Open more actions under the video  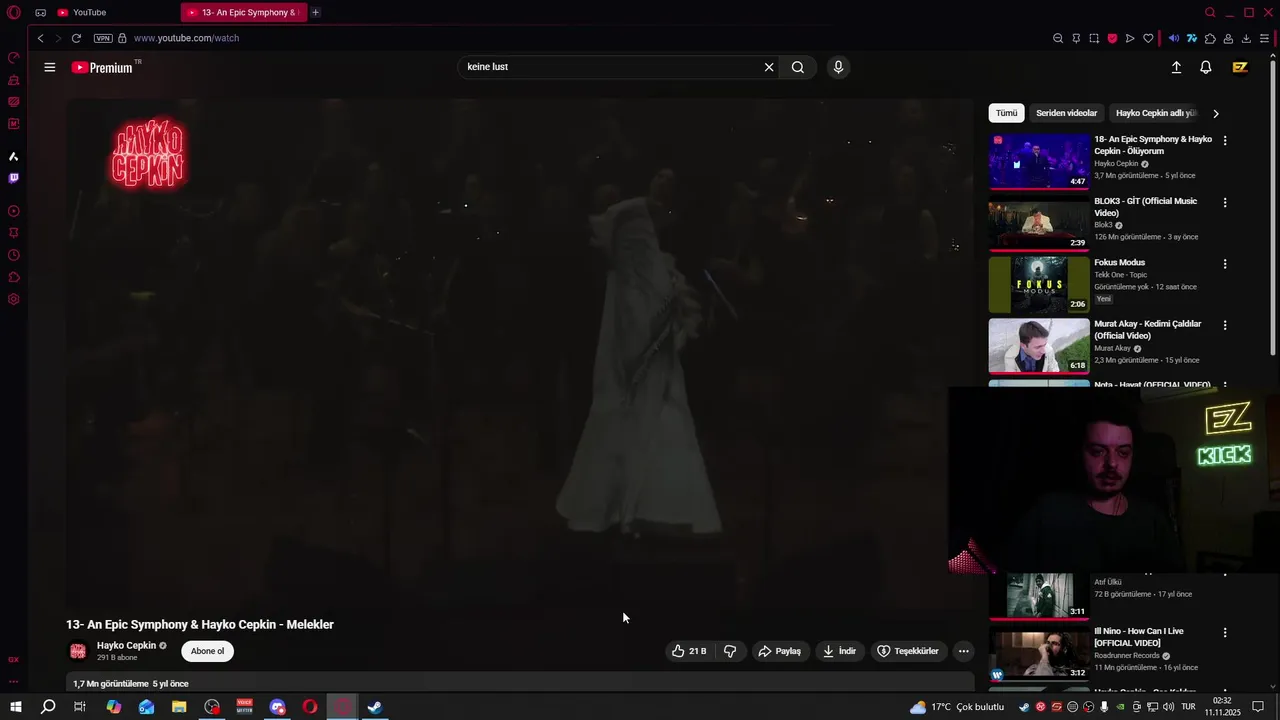(963, 651)
